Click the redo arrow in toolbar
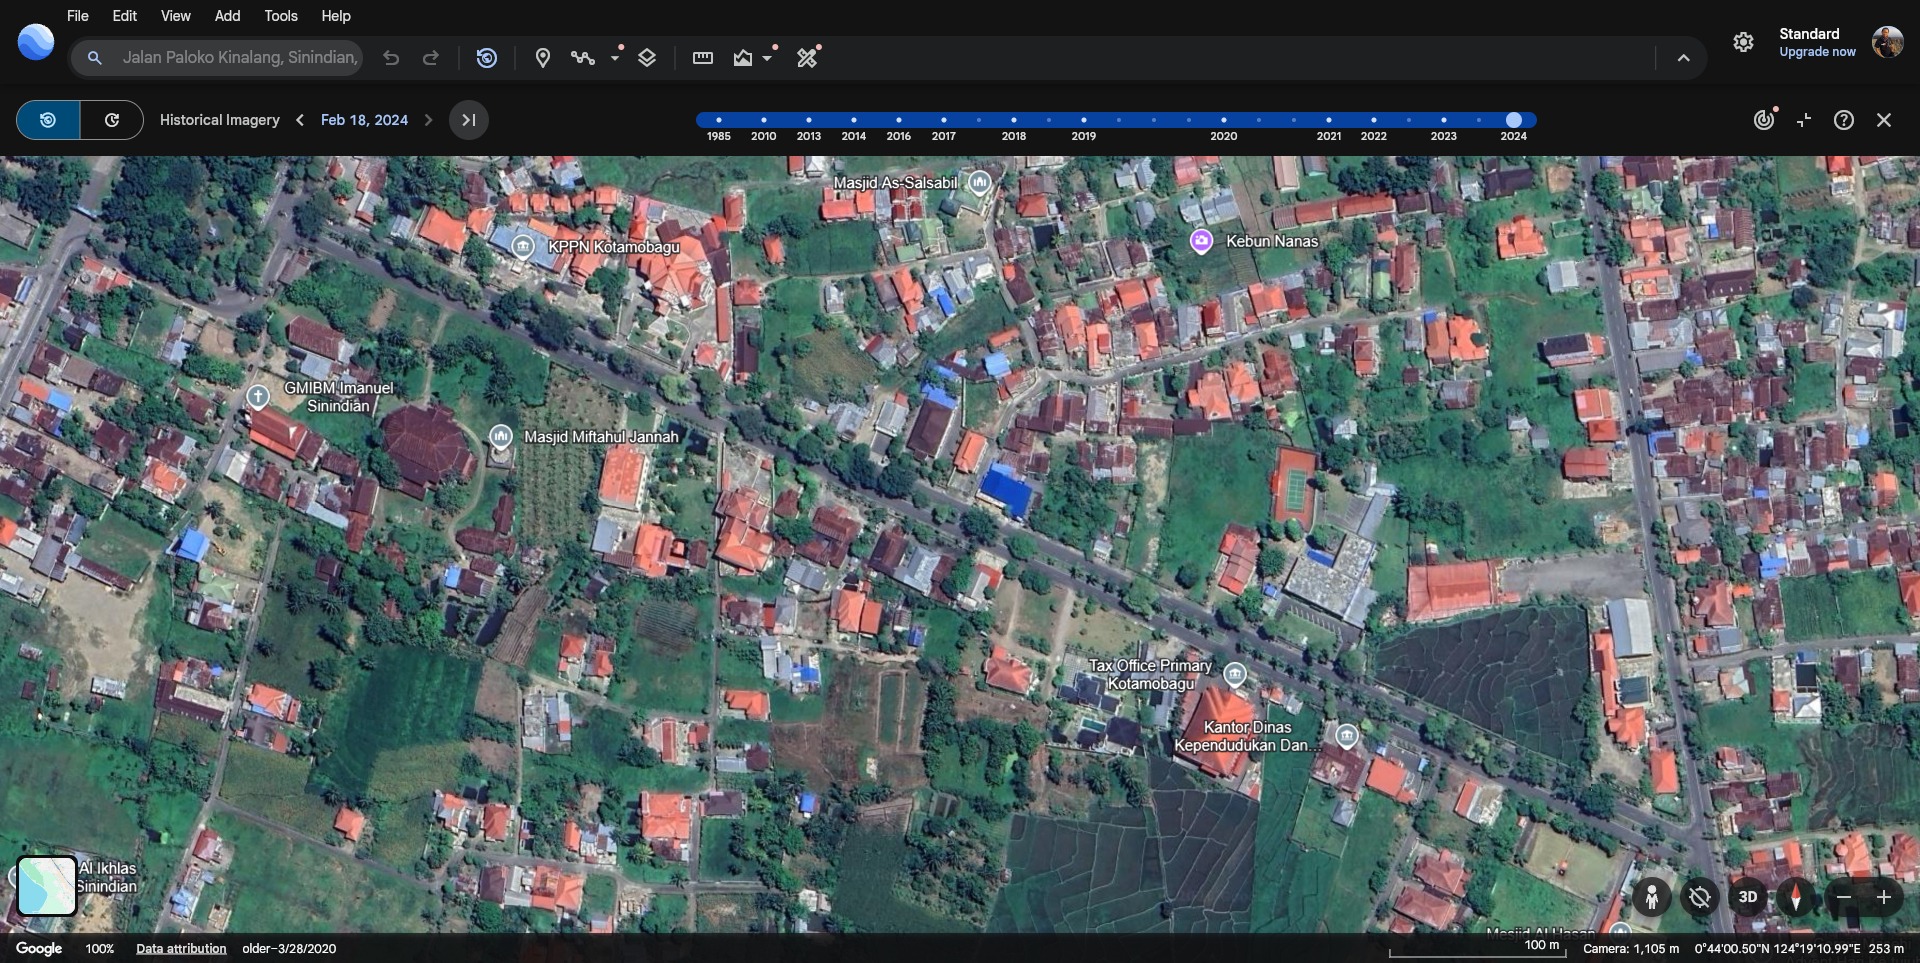 (x=431, y=58)
